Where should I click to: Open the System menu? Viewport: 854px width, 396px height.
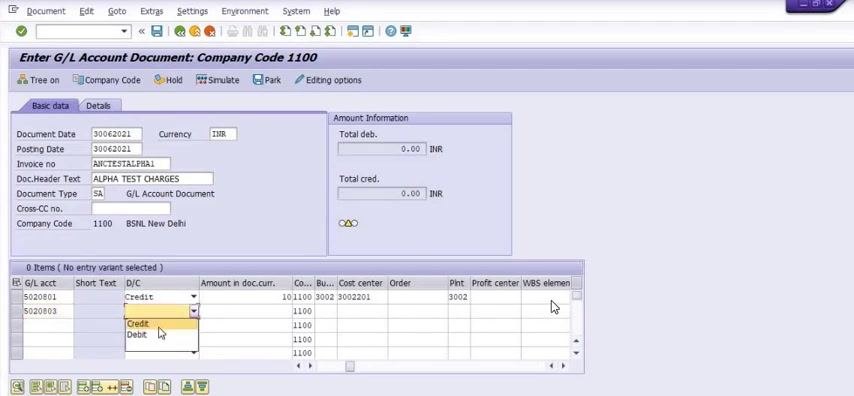[296, 11]
